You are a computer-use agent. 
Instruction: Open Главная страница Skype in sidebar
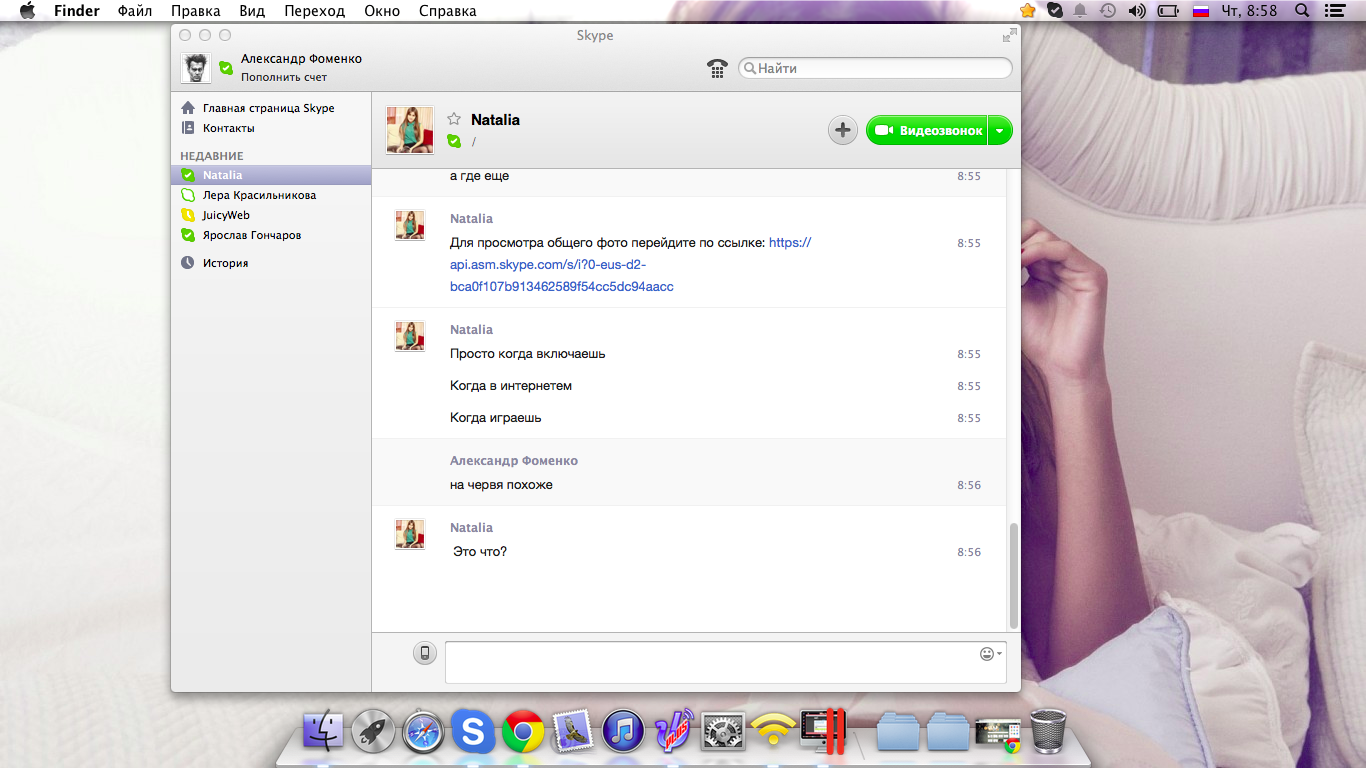pos(270,108)
